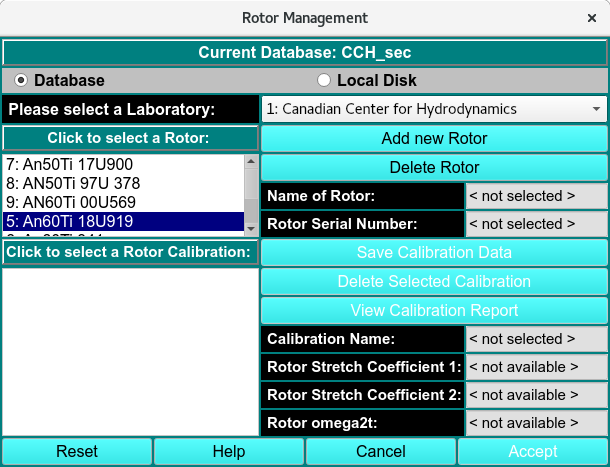The image size is (610, 467).
Task: Click the Save Calibration Data button
Action: pyautogui.click(x=434, y=252)
